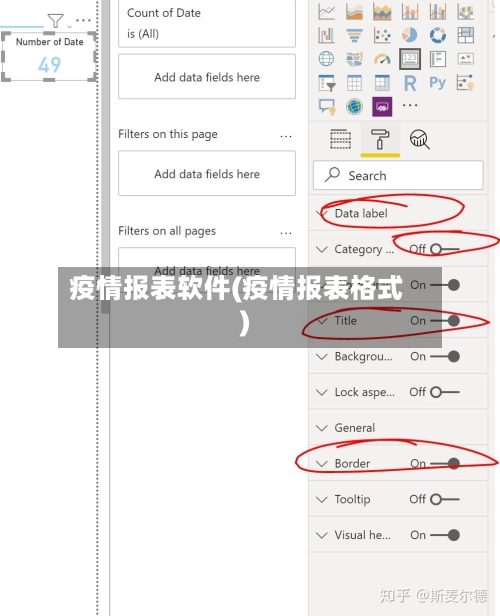Turn on the Category toggle
500x616 pixels.
click(x=445, y=249)
